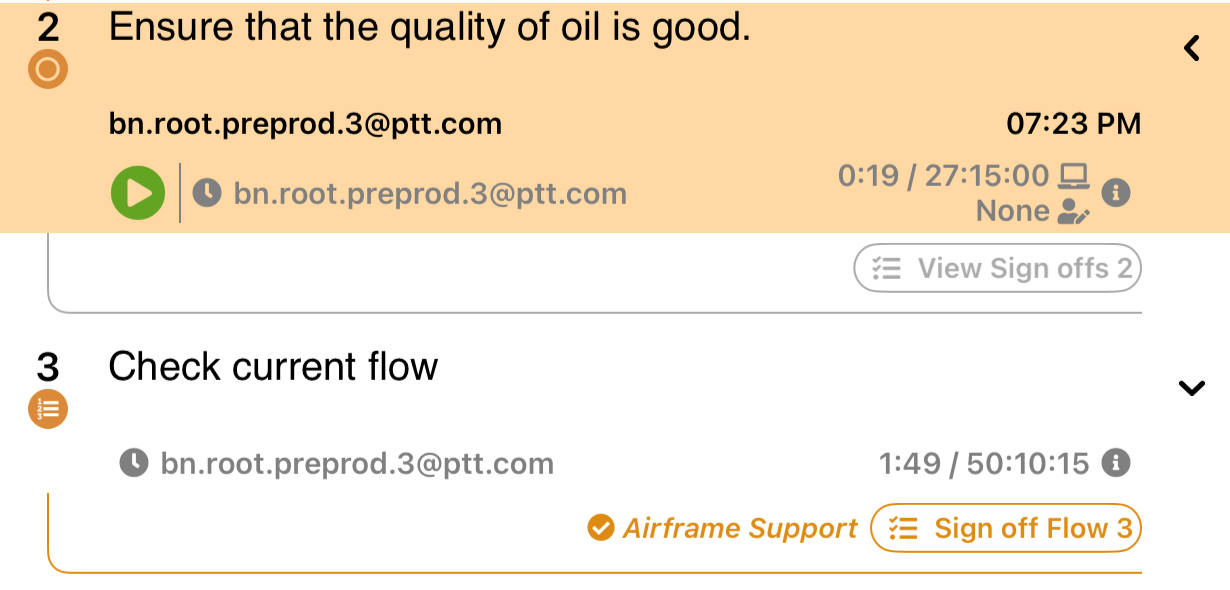Open info icon beside 1:49 / 50:10:15
The image size is (1230, 590).
point(1115,463)
